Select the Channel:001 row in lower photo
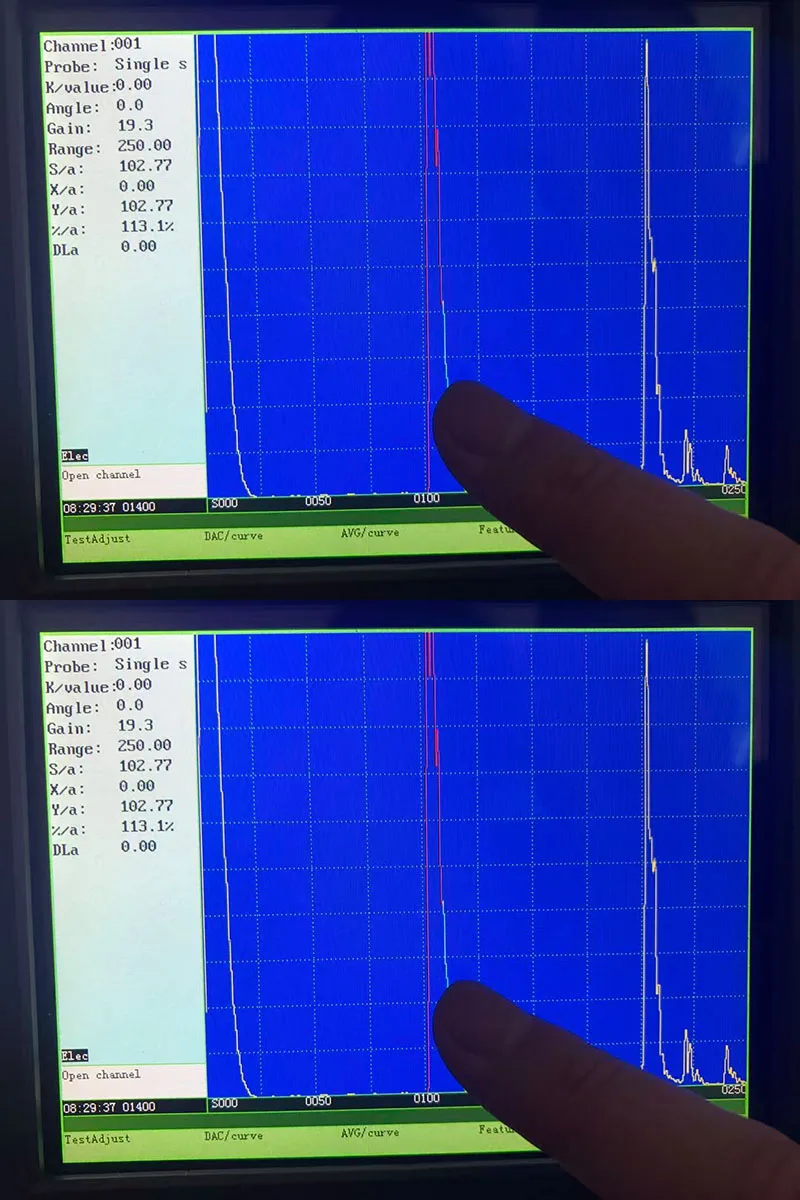Image resolution: width=800 pixels, height=1200 pixels. coord(93,645)
